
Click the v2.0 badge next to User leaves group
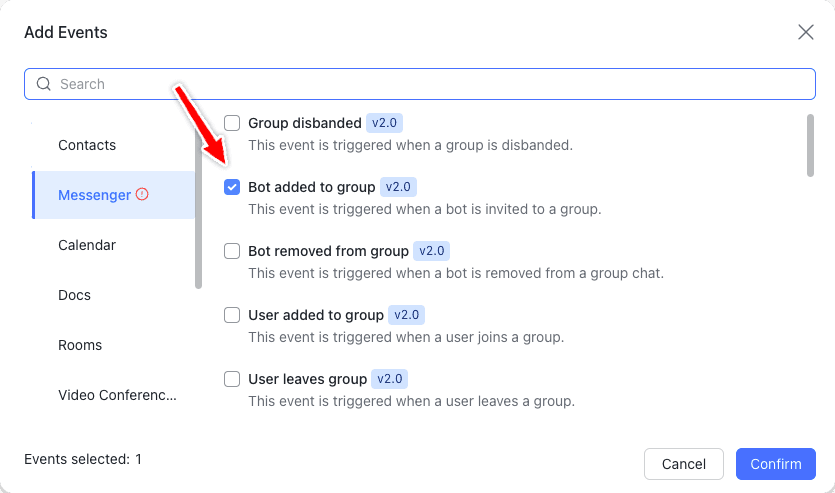[x=390, y=379]
